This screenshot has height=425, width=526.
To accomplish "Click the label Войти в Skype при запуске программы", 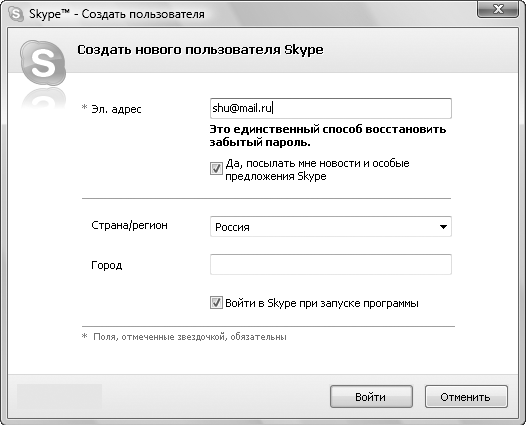I will coord(322,303).
